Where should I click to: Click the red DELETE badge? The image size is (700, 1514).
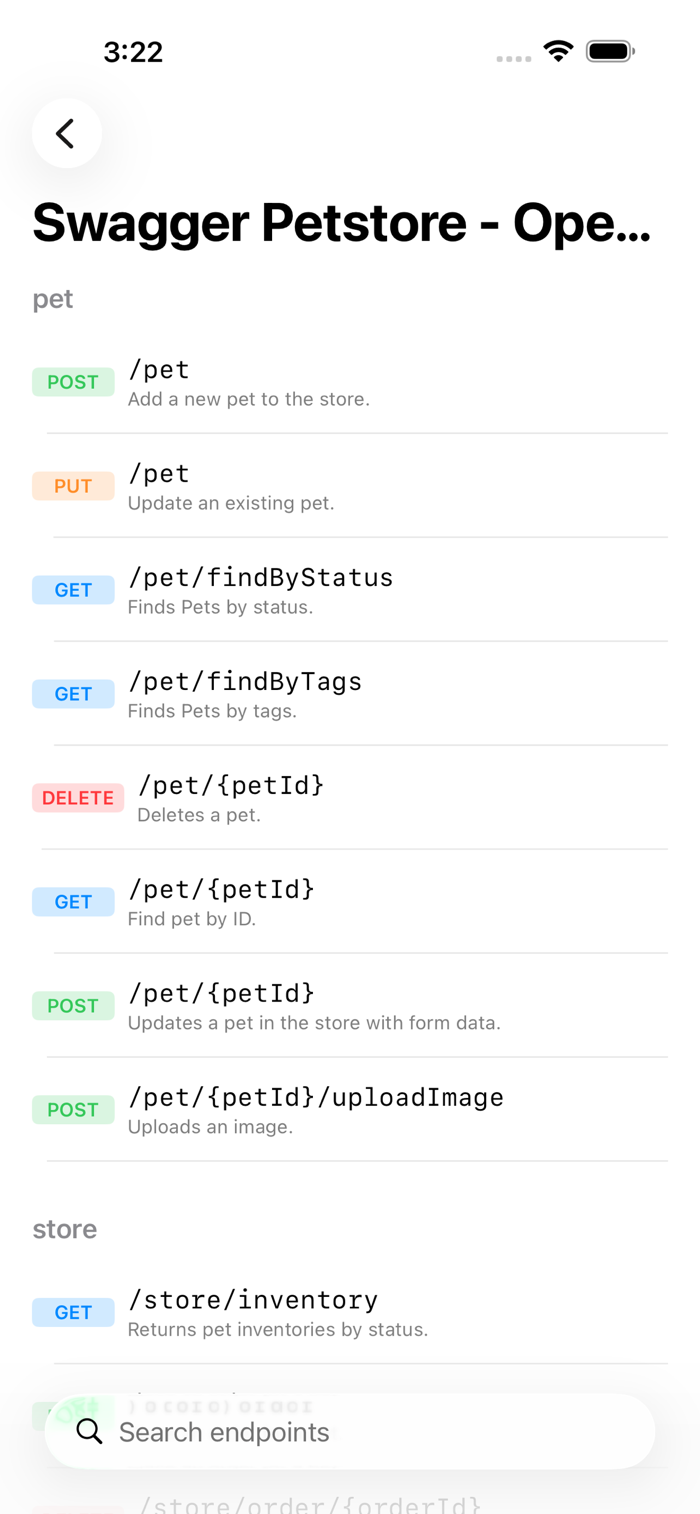coord(78,798)
